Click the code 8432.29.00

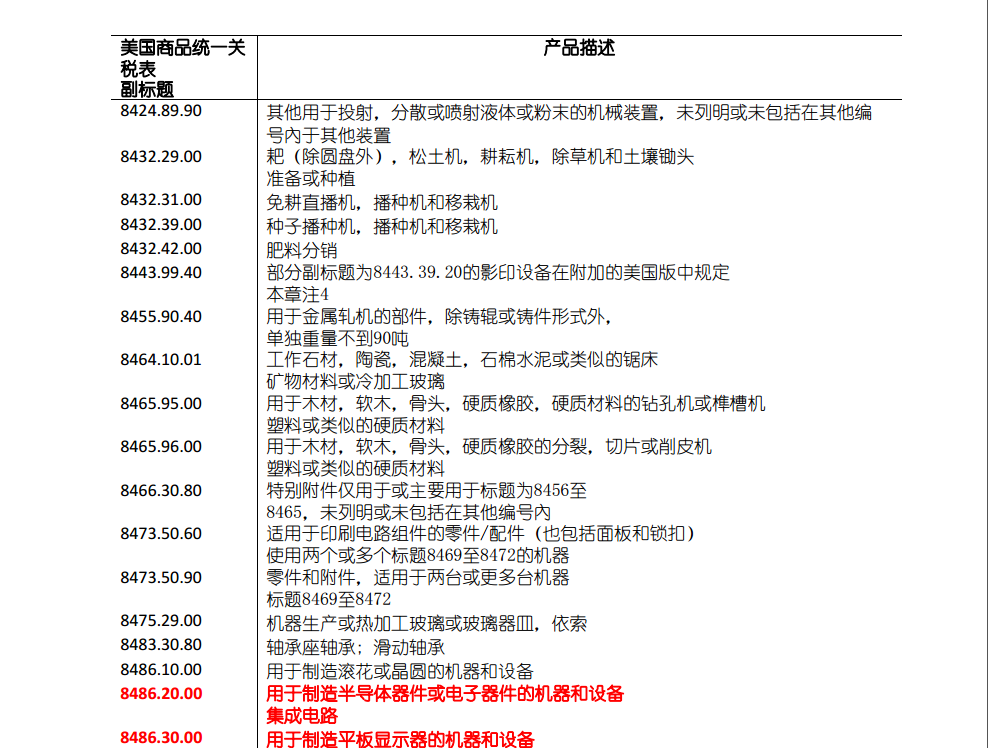(161, 157)
